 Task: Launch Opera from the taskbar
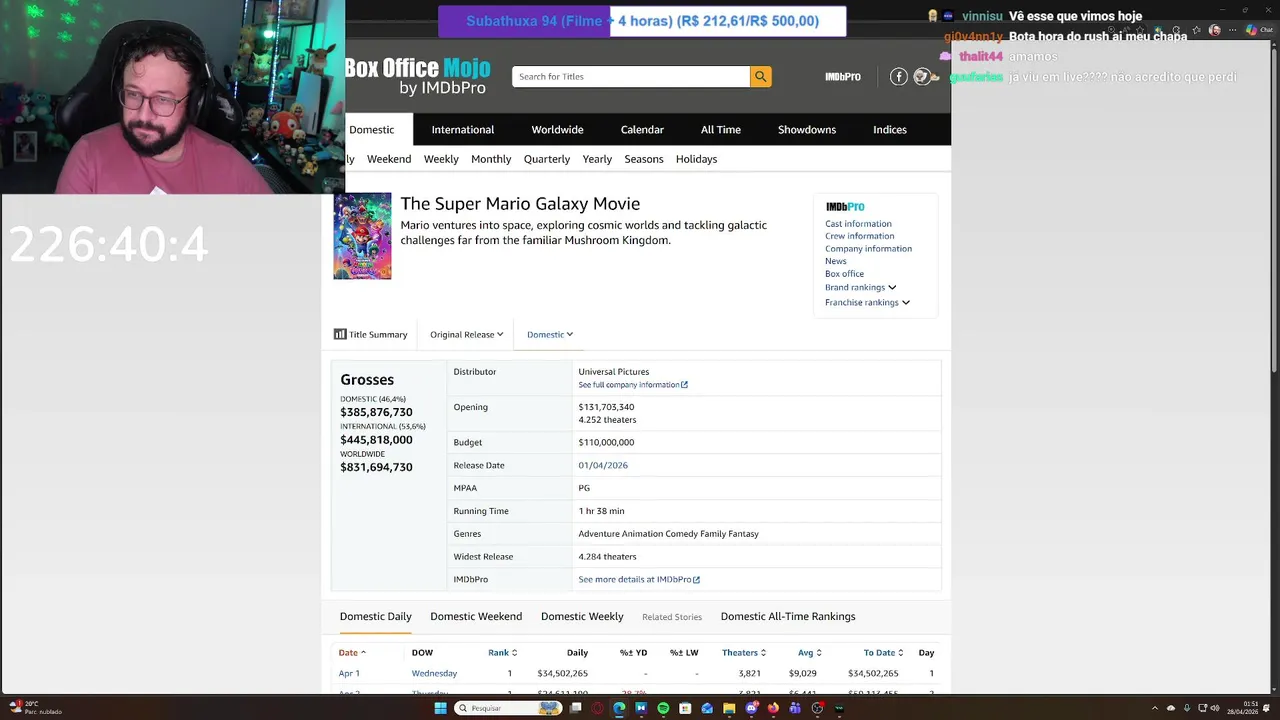click(x=597, y=708)
